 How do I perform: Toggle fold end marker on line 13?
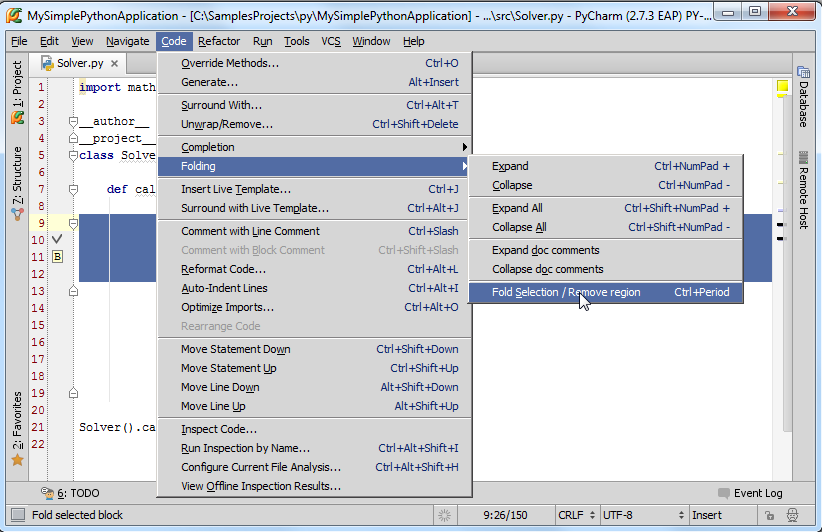pos(73,291)
